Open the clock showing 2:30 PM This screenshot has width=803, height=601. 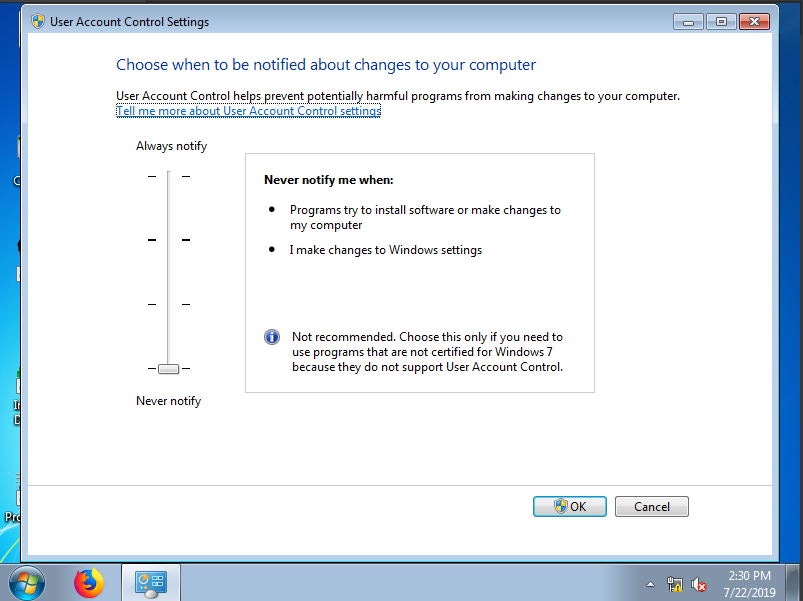coord(749,584)
